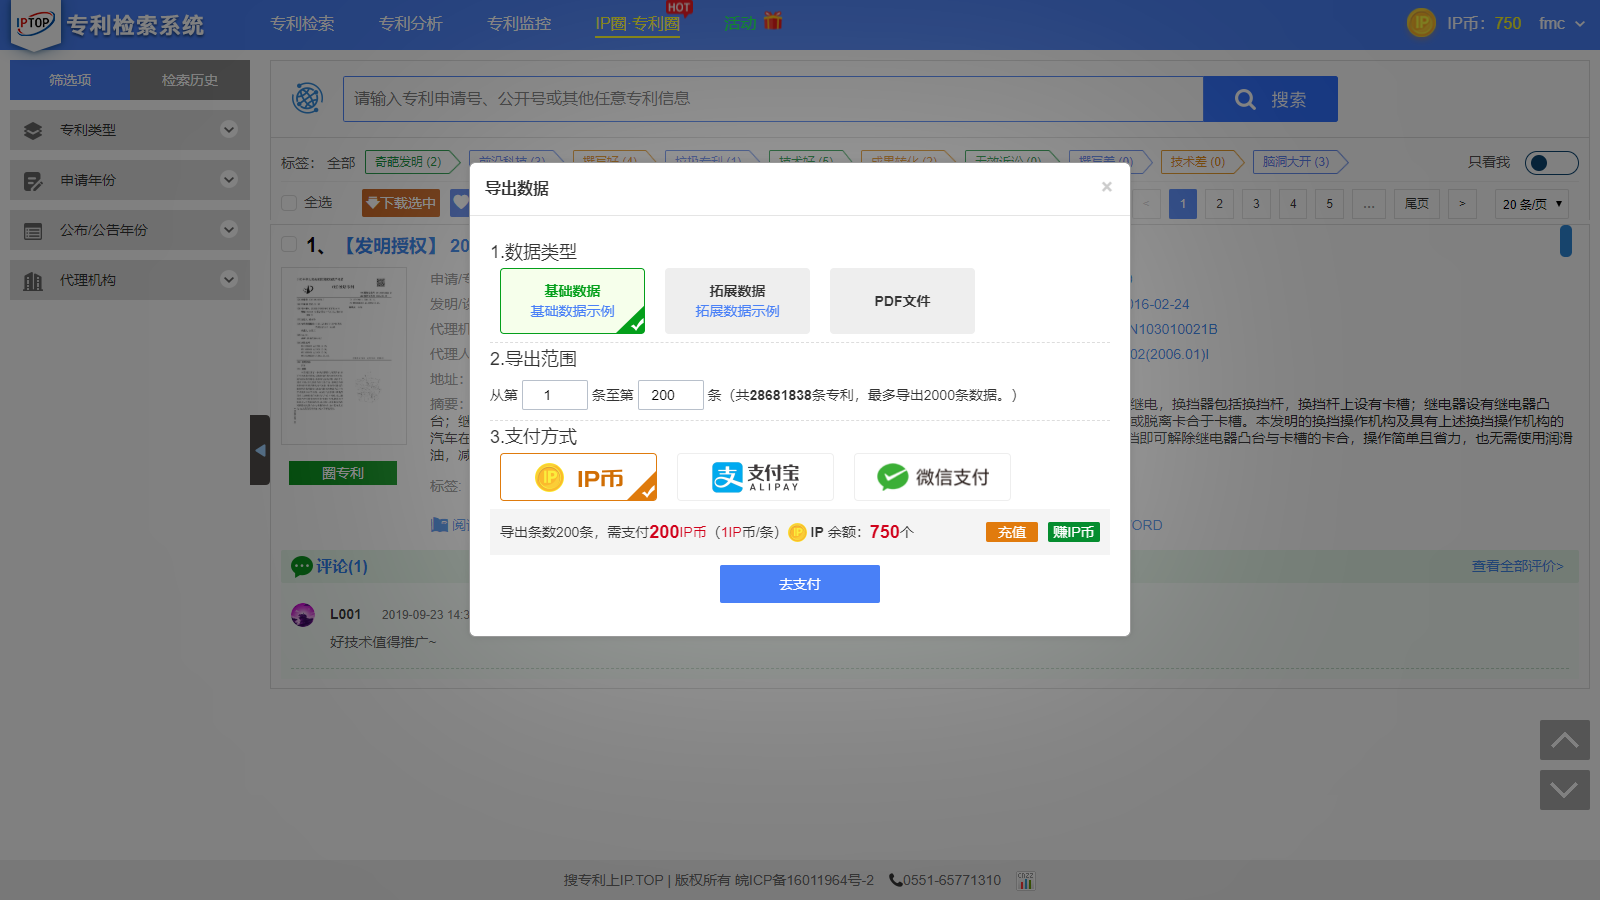This screenshot has width=1600, height=900.
Task: Open the 20条/页 page size dropdown
Action: tap(1531, 204)
